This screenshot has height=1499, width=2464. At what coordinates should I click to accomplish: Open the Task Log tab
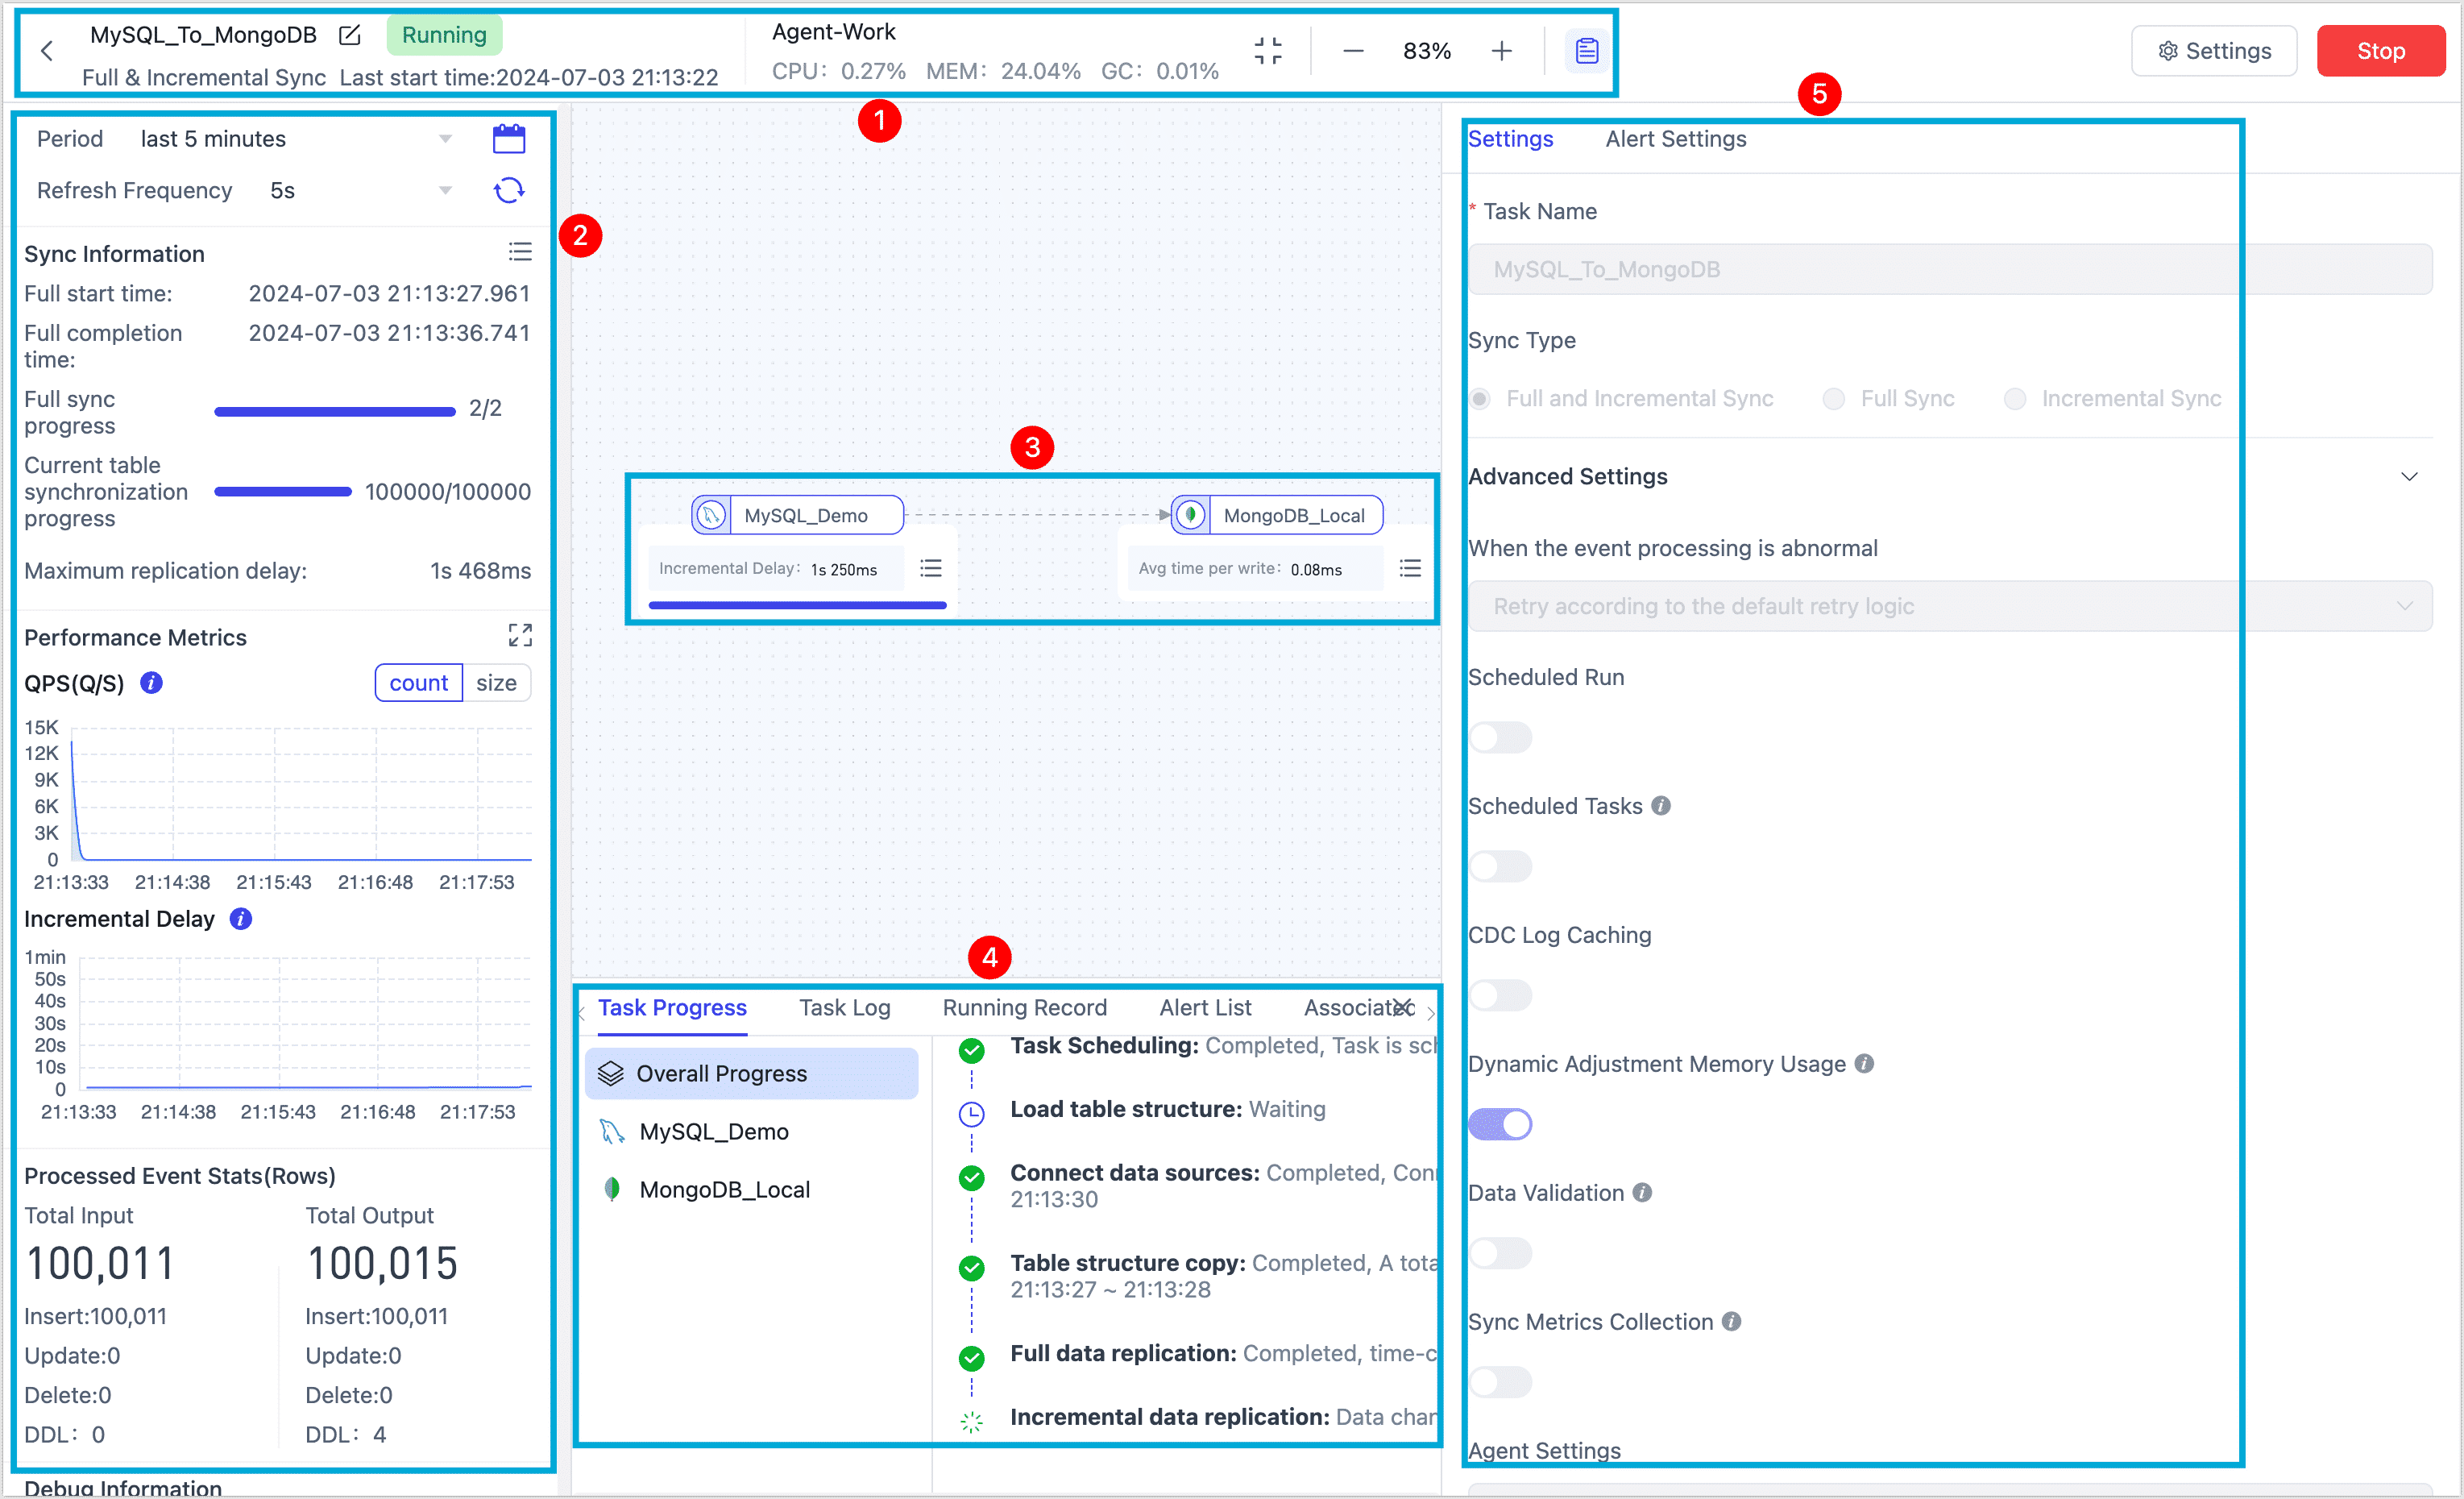coord(844,1008)
